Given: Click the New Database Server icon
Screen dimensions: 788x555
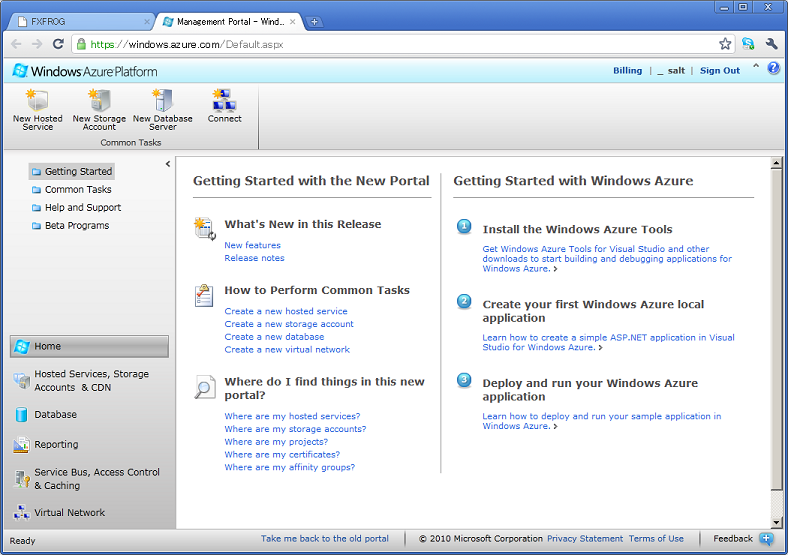Looking at the screenshot, I should (162, 101).
